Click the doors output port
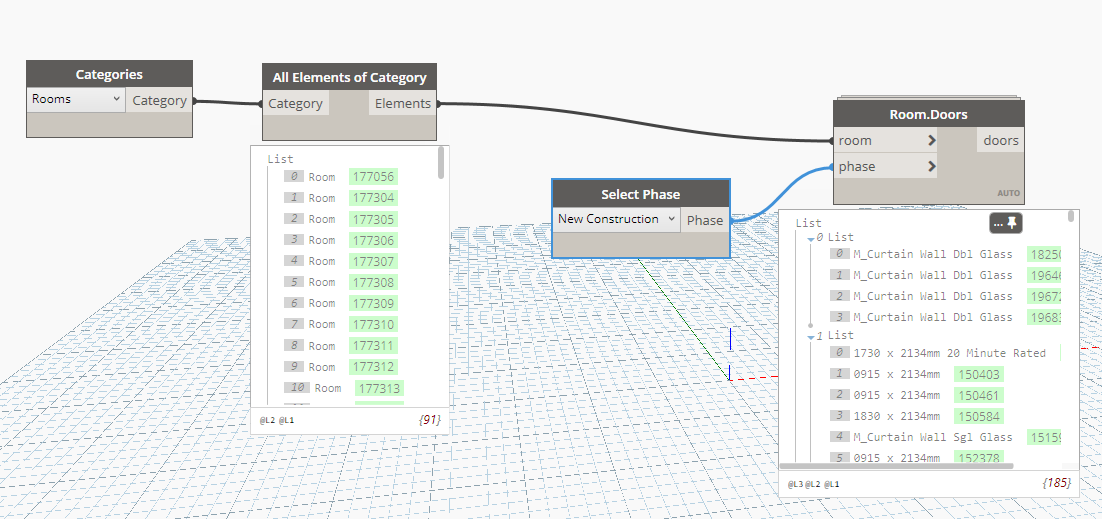Viewport: 1102px width, 519px height. tap(1001, 141)
